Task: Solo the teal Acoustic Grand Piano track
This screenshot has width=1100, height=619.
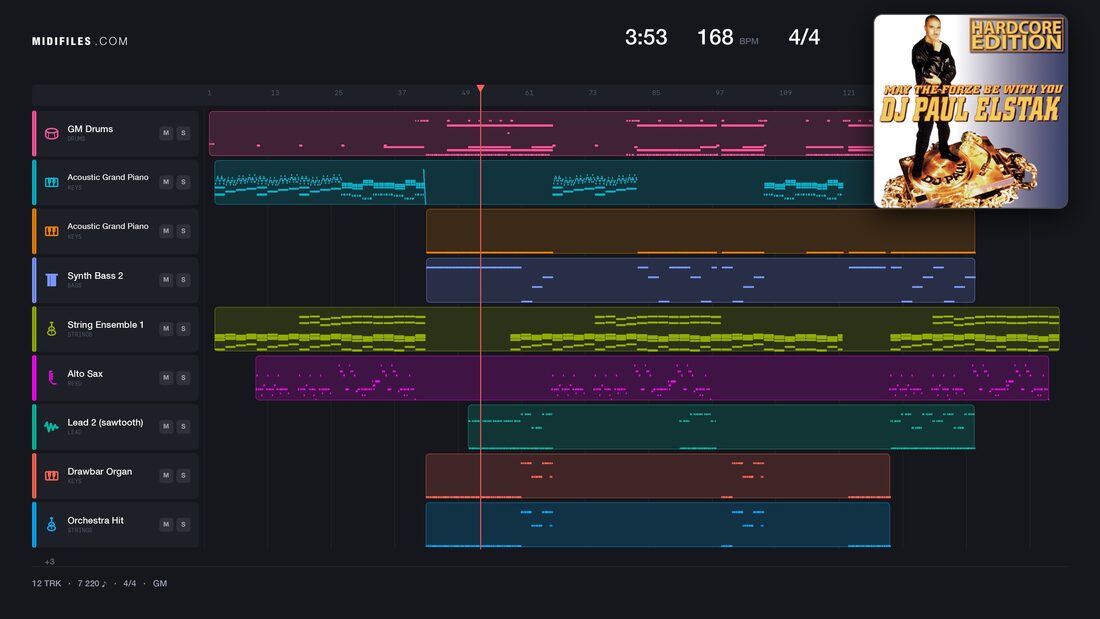Action: [x=183, y=182]
